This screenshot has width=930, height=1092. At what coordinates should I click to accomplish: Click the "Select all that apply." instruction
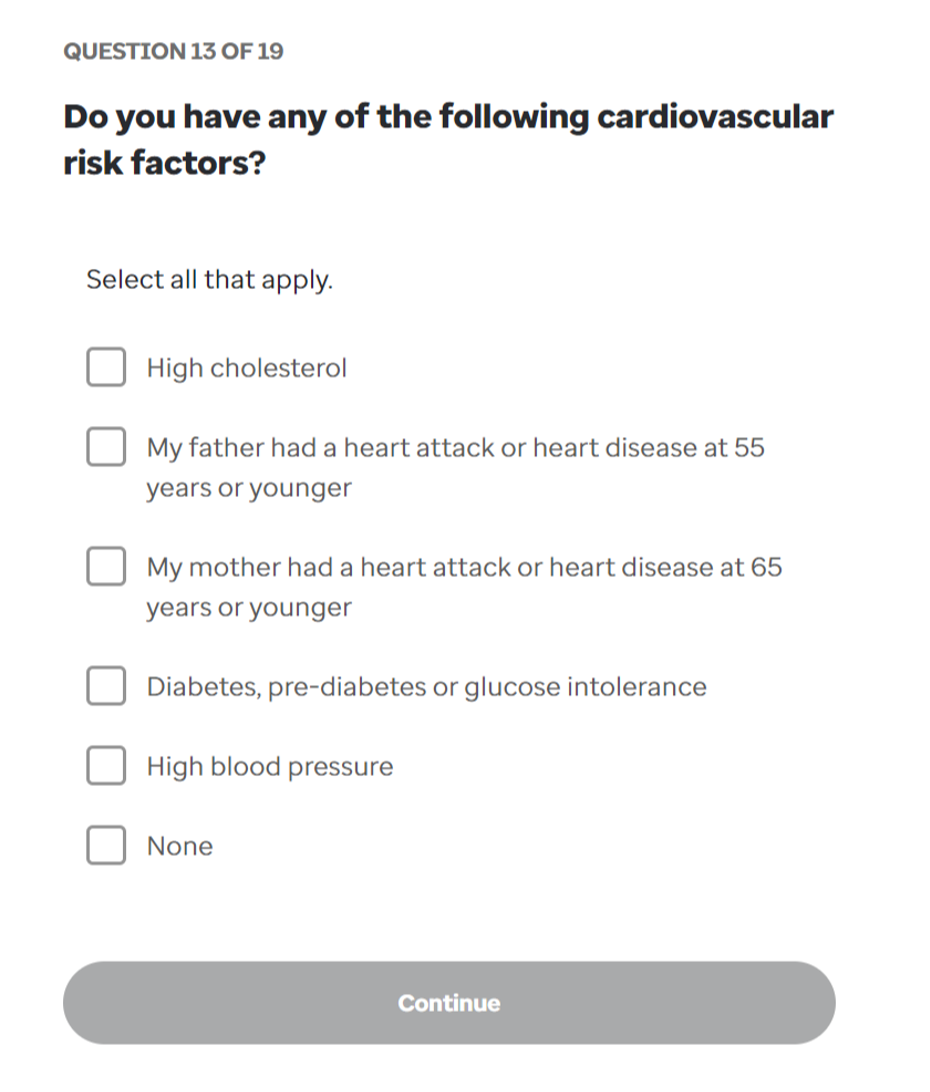[209, 280]
